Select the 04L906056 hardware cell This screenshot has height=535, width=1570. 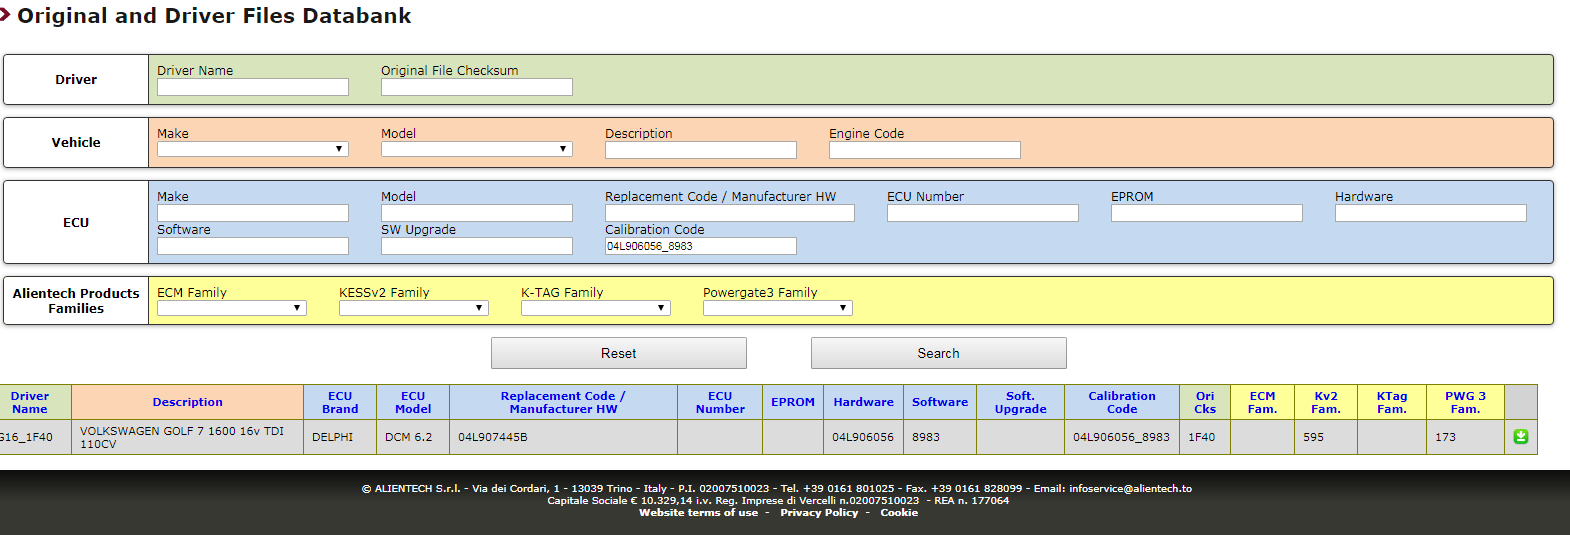click(863, 437)
